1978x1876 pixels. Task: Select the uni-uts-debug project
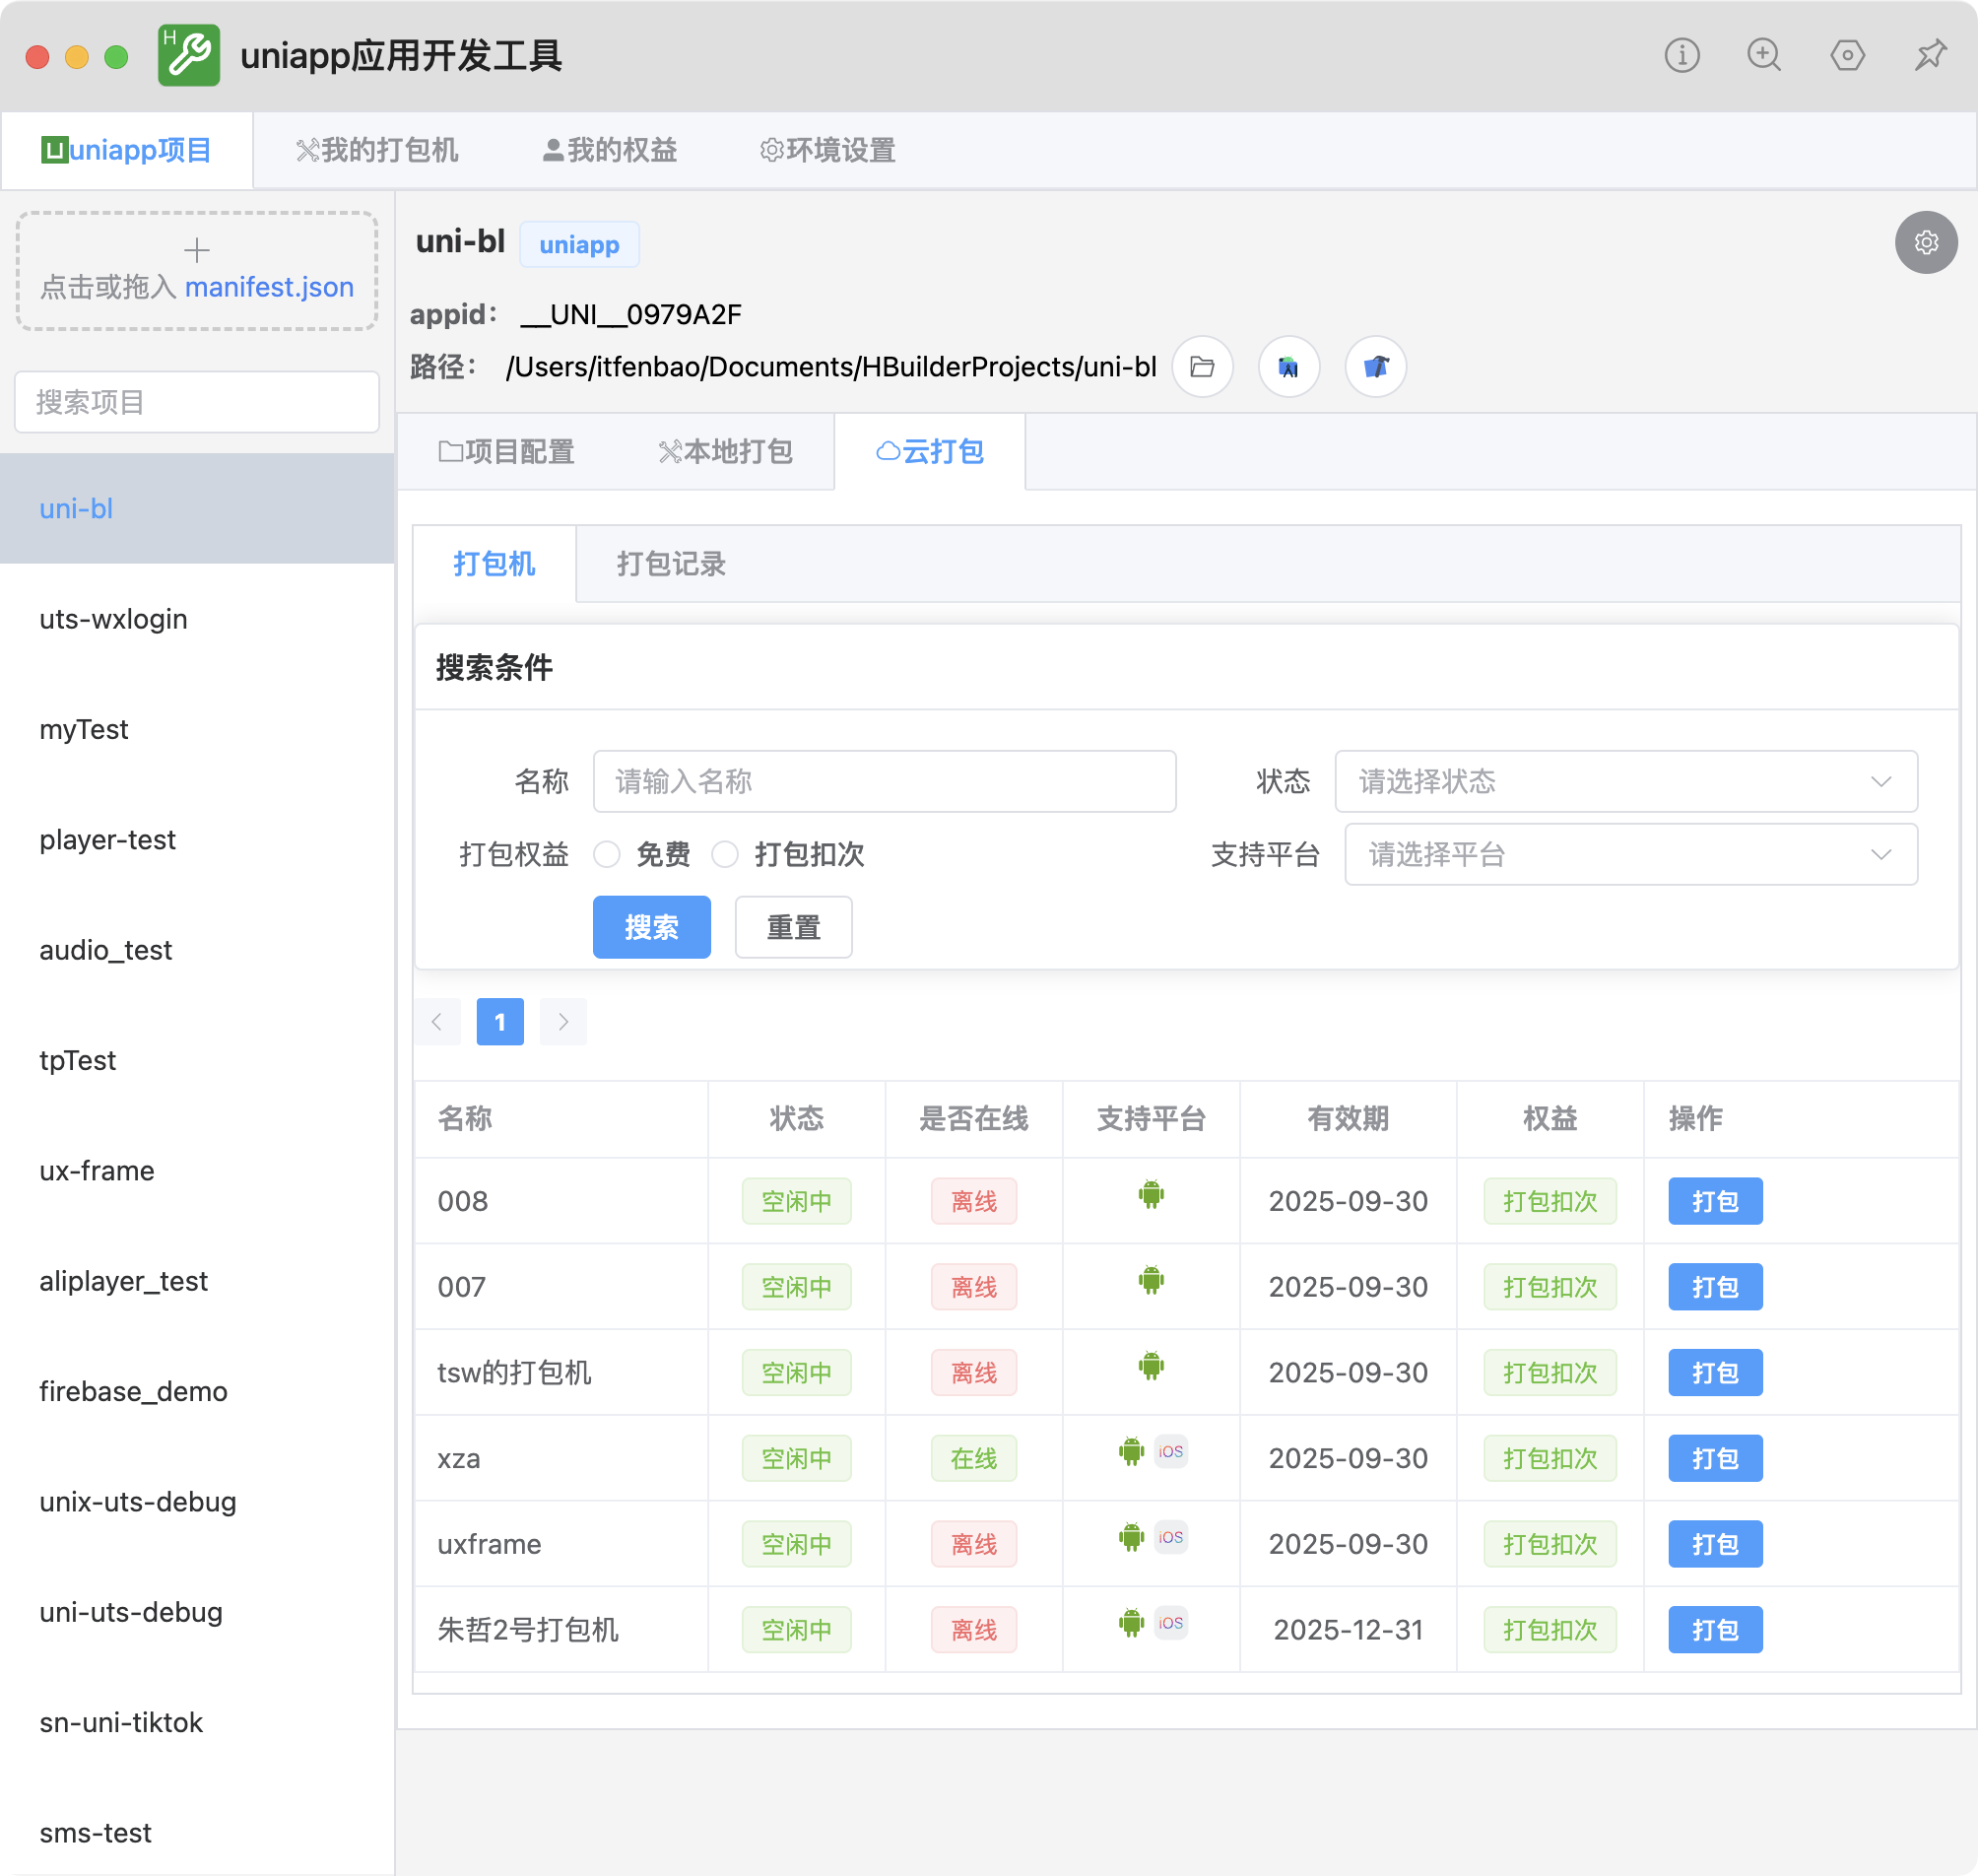pos(197,1612)
